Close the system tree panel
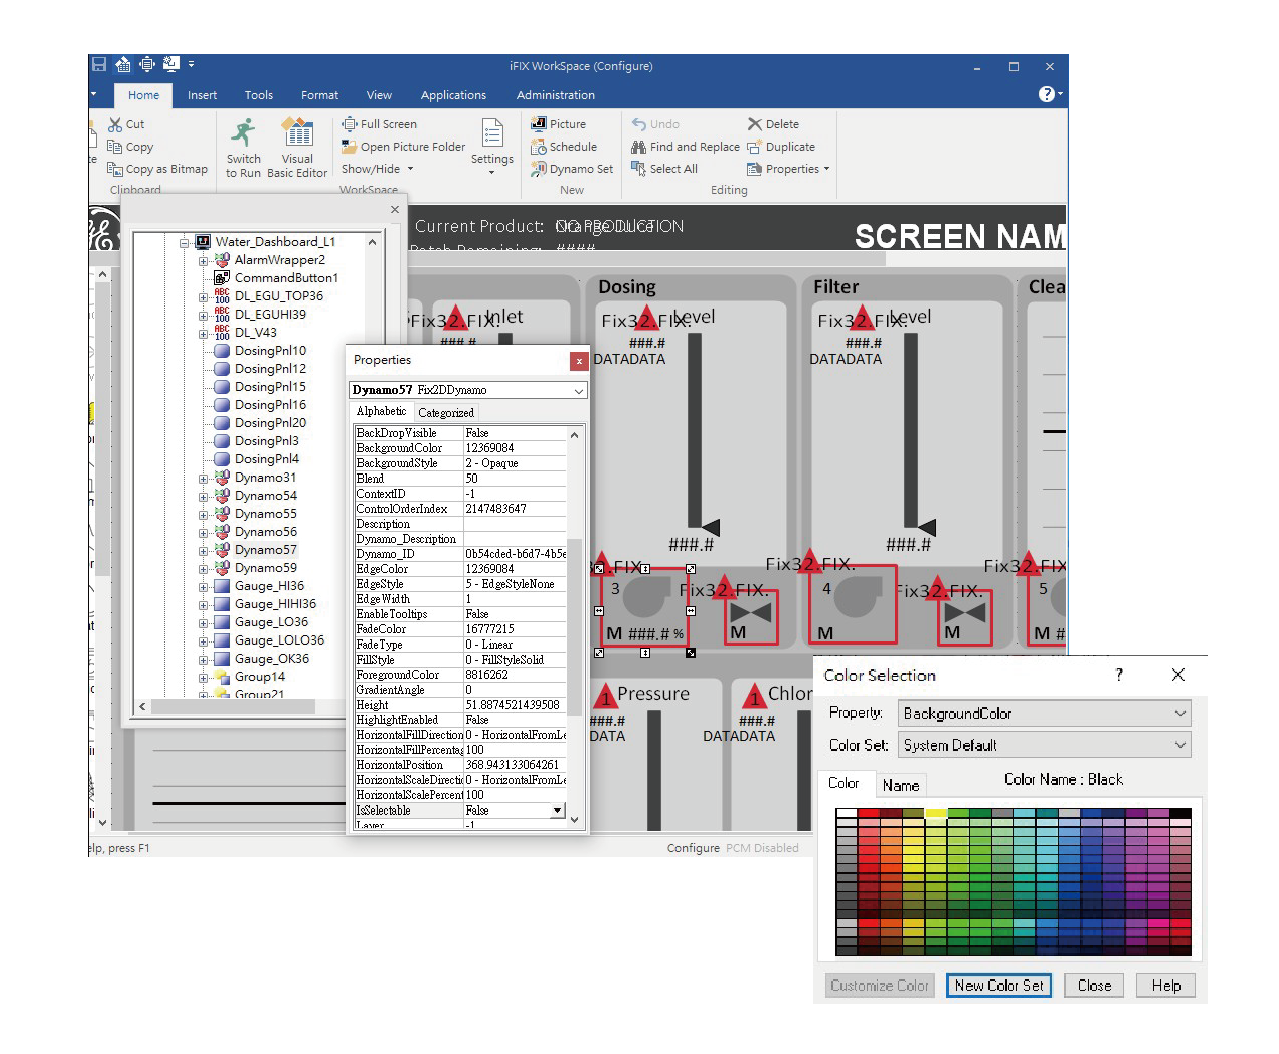Screen dimensions: 1279x1054 click(x=395, y=209)
